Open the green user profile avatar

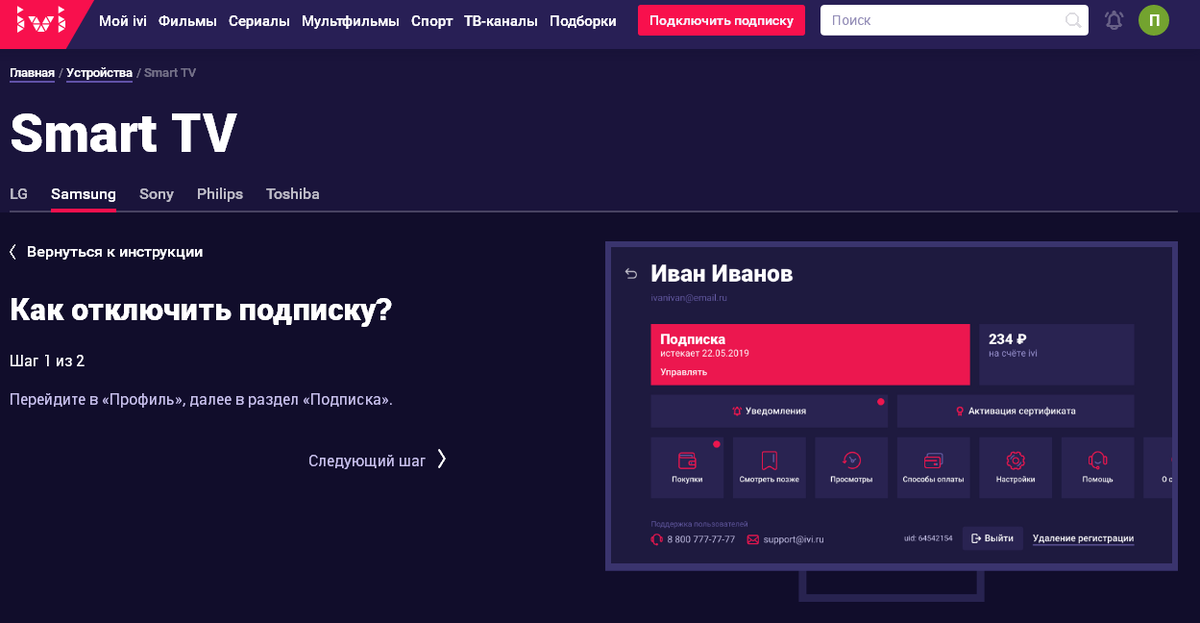[1153, 20]
